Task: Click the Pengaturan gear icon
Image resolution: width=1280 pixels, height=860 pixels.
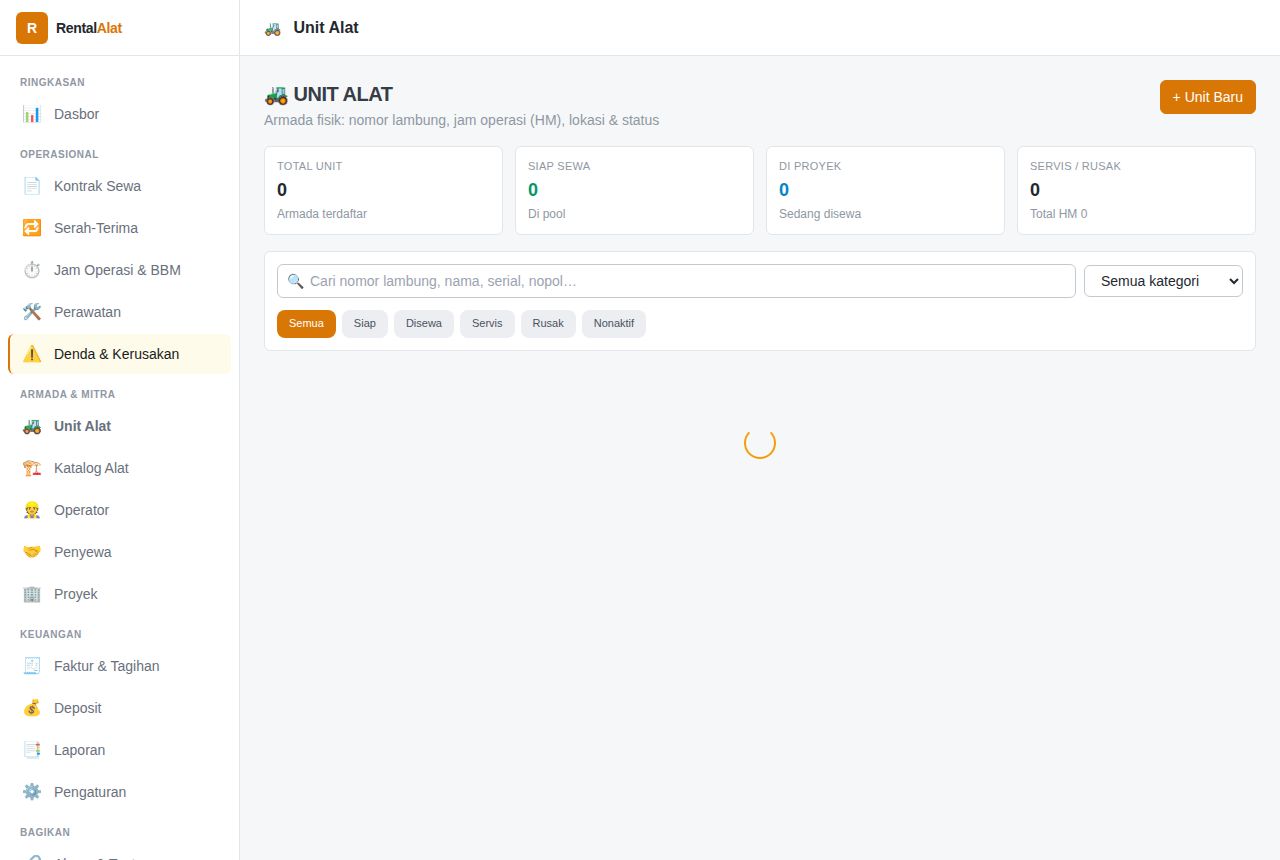Action: click(32, 792)
